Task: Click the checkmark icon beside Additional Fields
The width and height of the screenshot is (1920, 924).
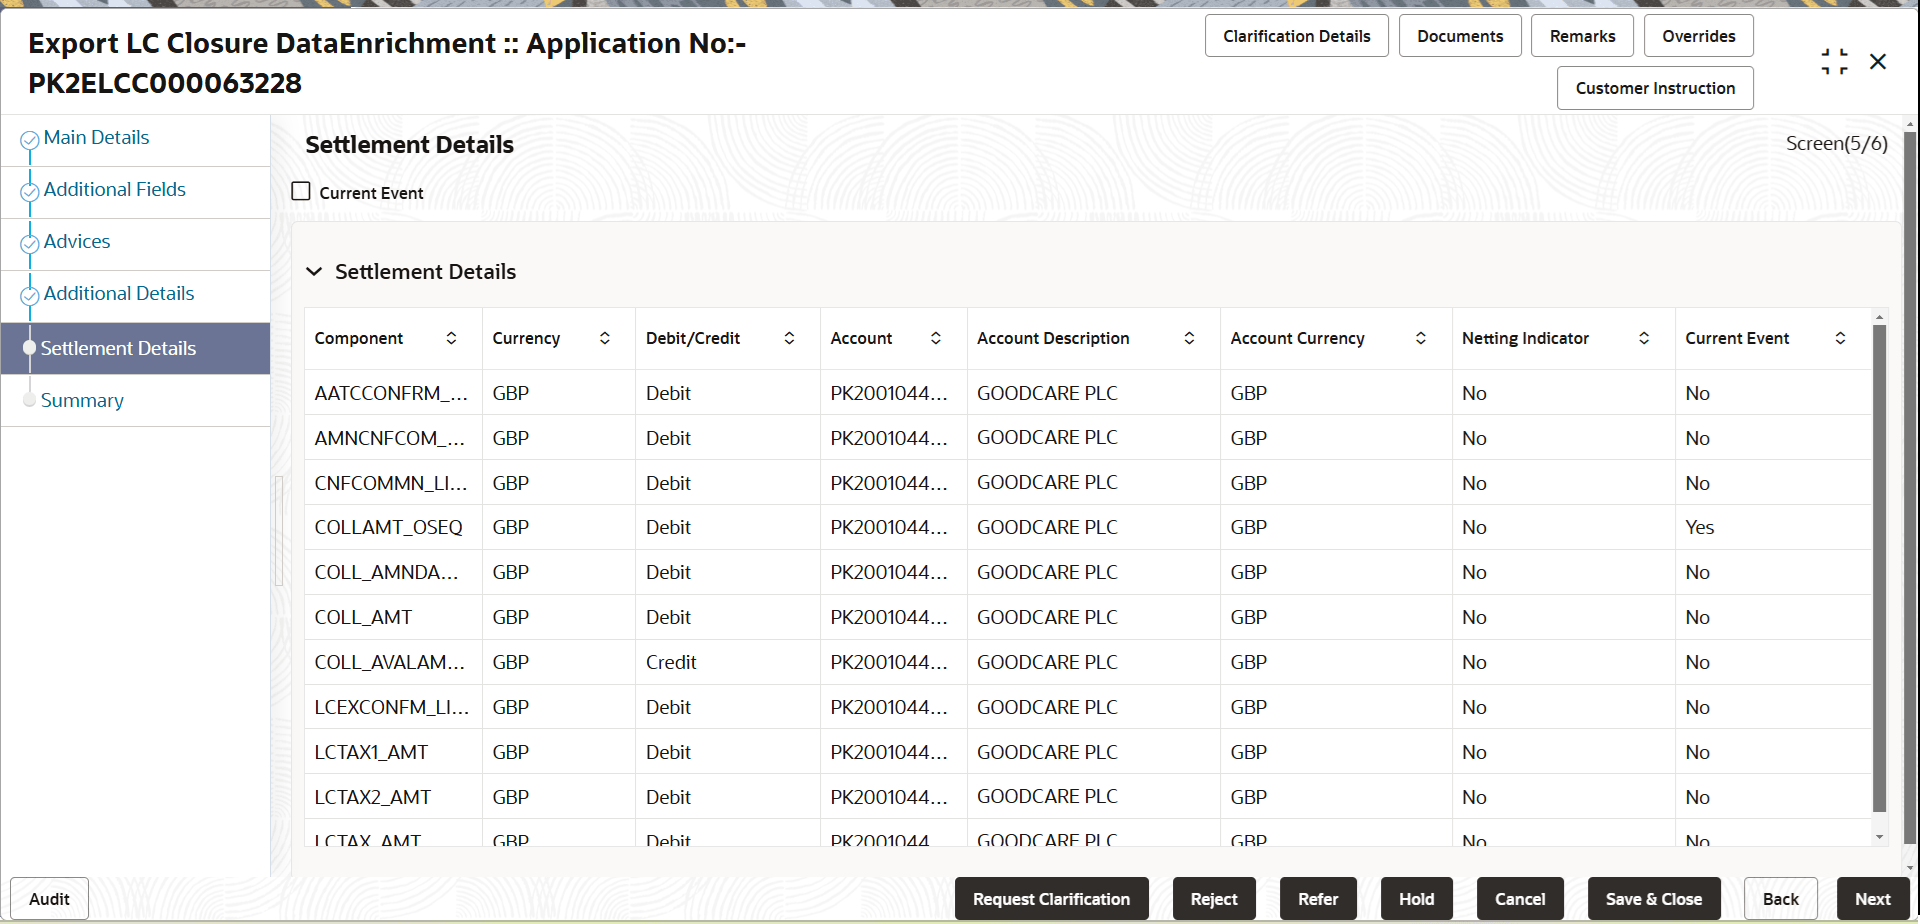Action: pyautogui.click(x=29, y=192)
